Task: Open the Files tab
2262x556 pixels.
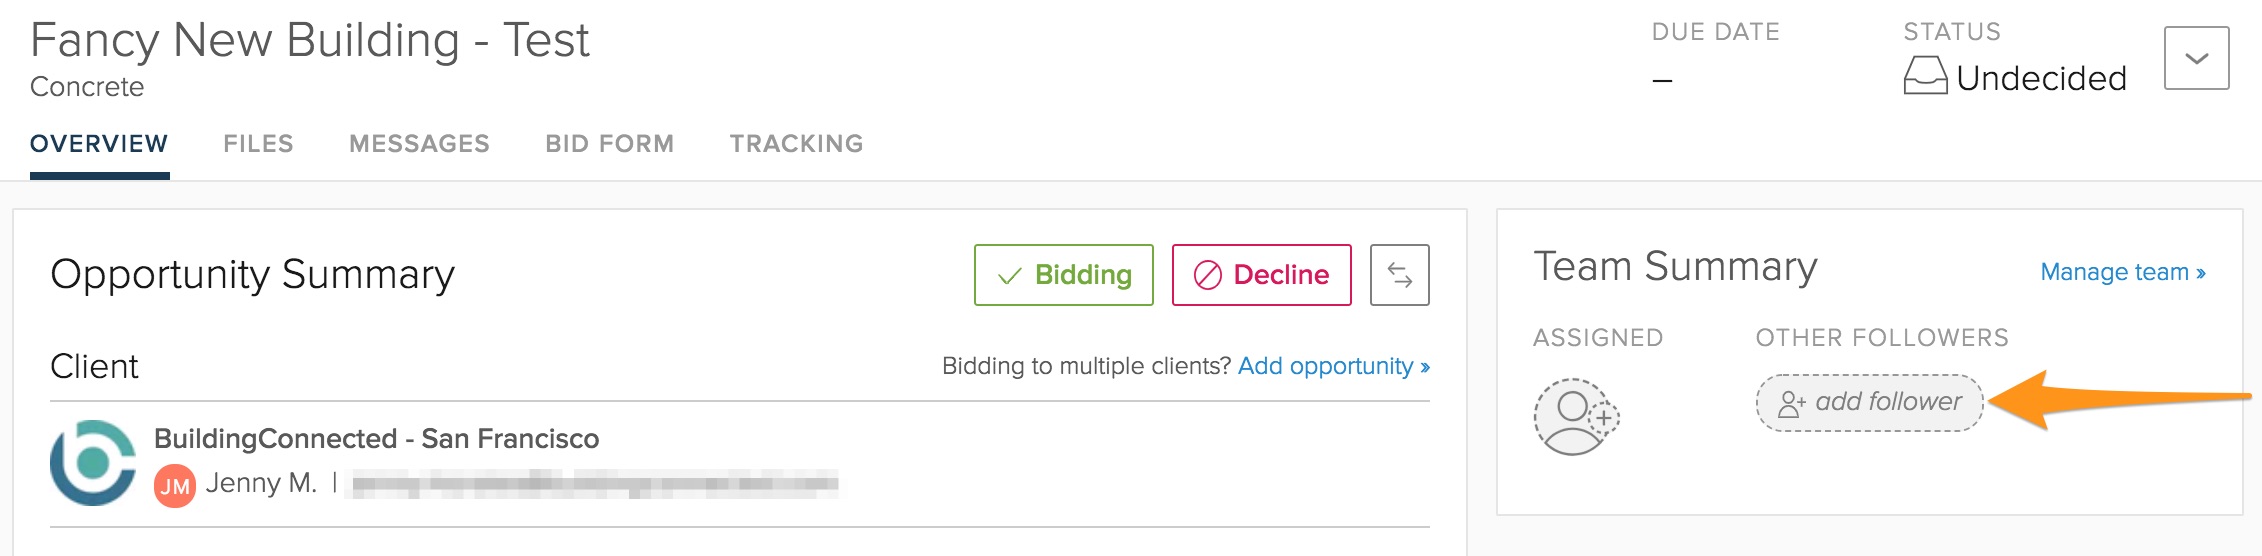Action: pyautogui.click(x=258, y=144)
